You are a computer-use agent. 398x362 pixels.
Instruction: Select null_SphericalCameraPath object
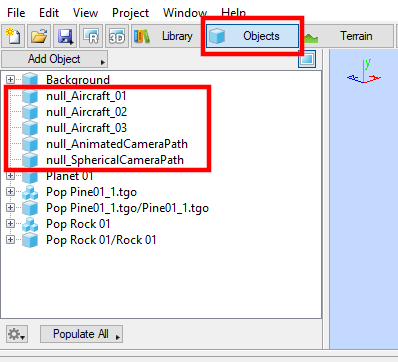[115, 160]
